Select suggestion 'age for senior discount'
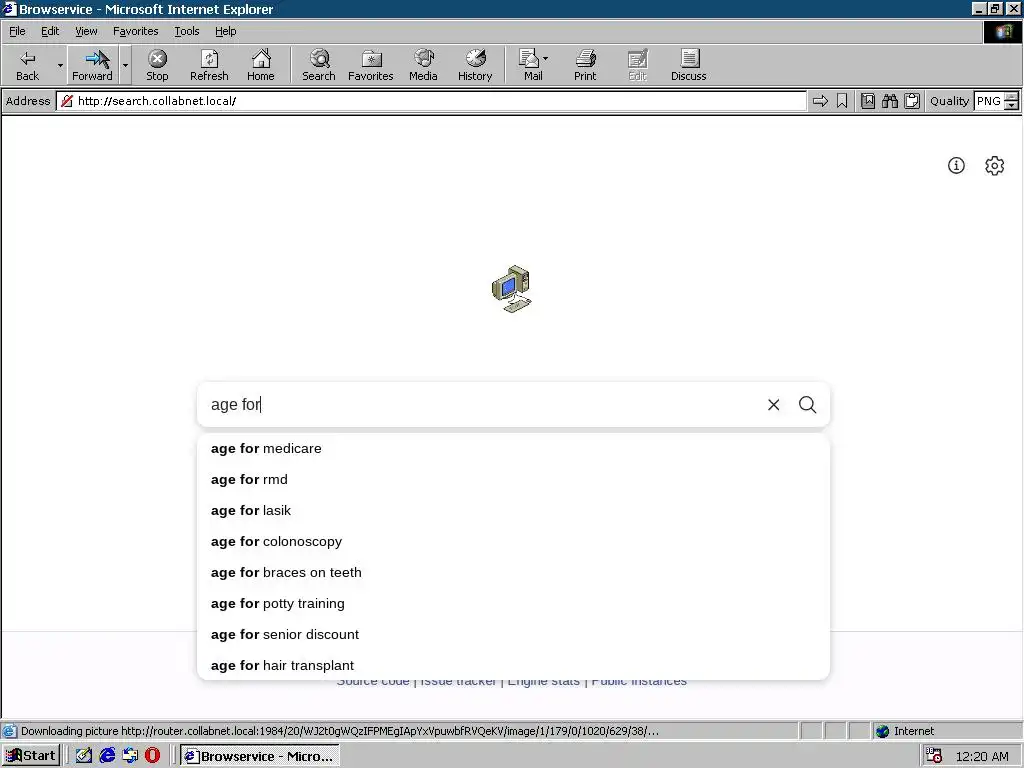 click(x=513, y=635)
